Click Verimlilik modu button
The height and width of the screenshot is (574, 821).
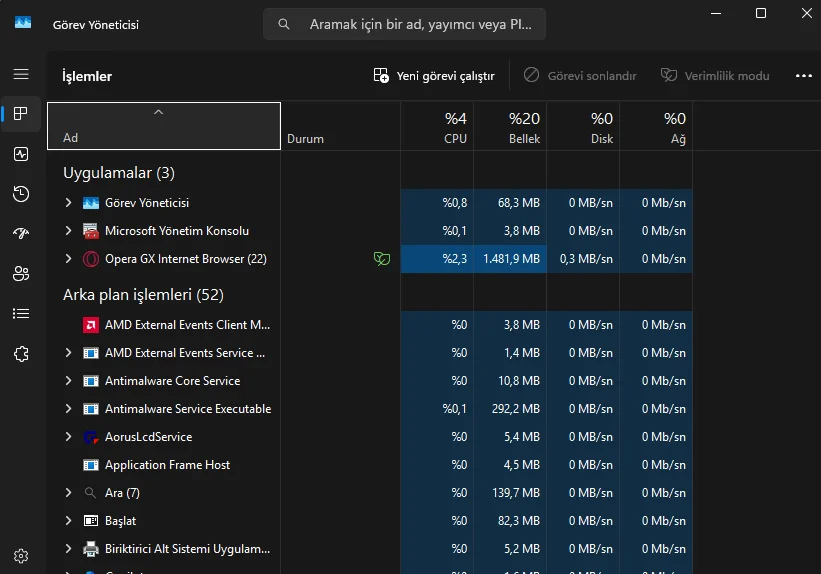coord(715,76)
